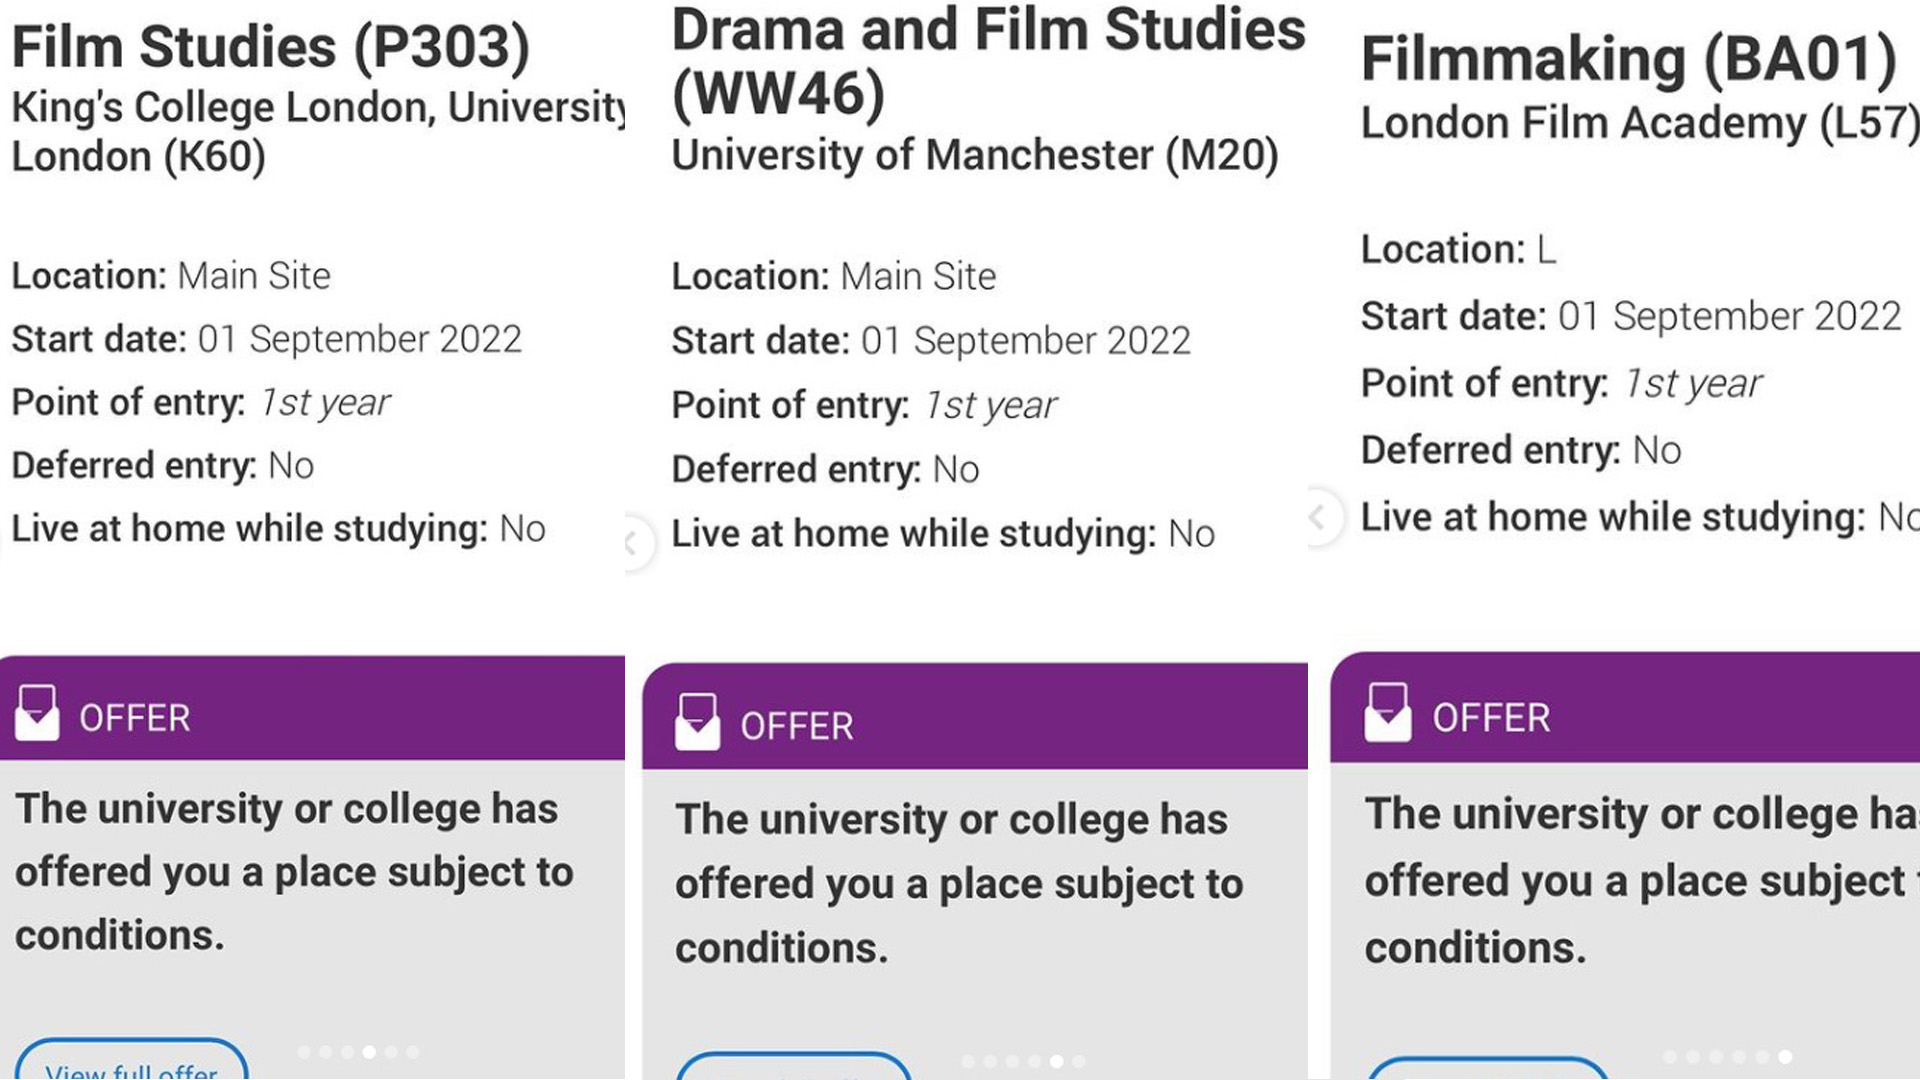Select first pagination dot on Film Studies card

pyautogui.click(x=304, y=1052)
